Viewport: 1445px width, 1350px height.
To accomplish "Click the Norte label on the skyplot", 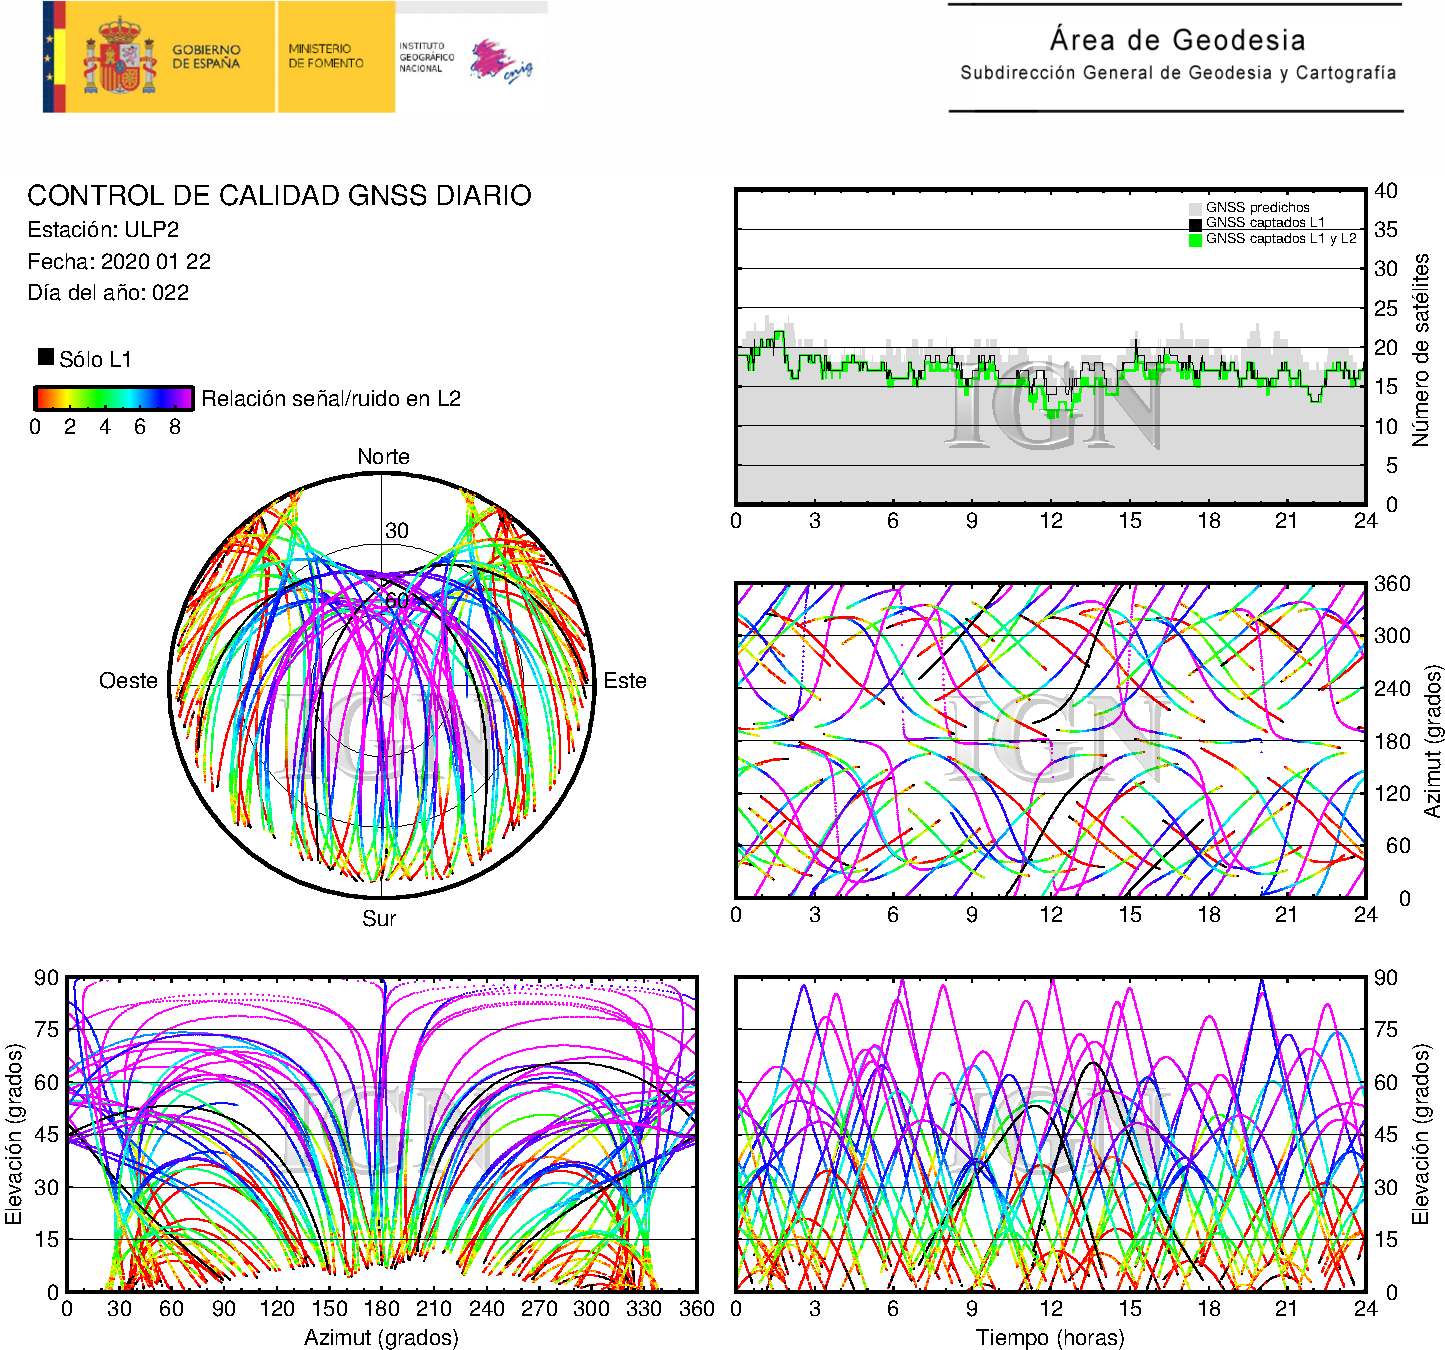I will (x=383, y=457).
